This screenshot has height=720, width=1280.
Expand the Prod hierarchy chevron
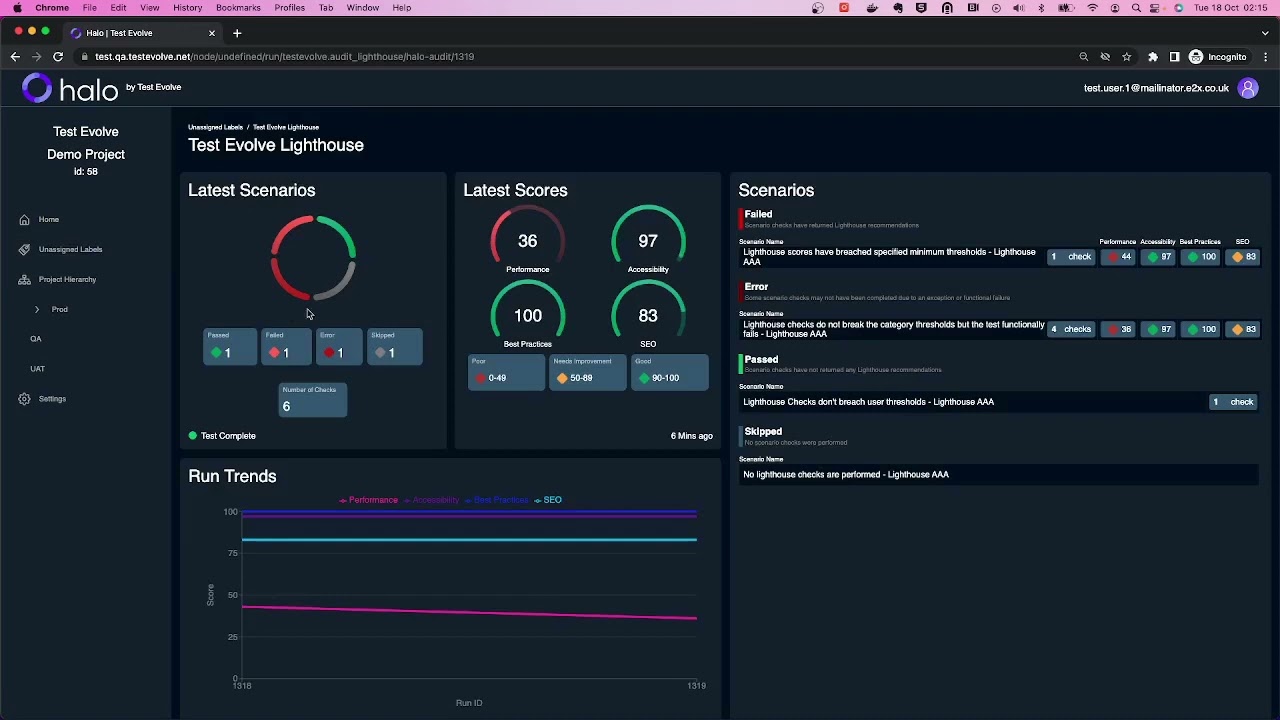coord(37,310)
